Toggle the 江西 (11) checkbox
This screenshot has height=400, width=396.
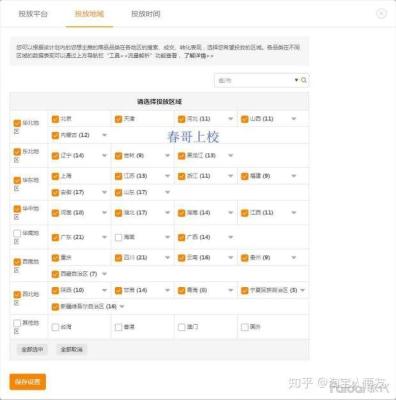[x=245, y=213]
